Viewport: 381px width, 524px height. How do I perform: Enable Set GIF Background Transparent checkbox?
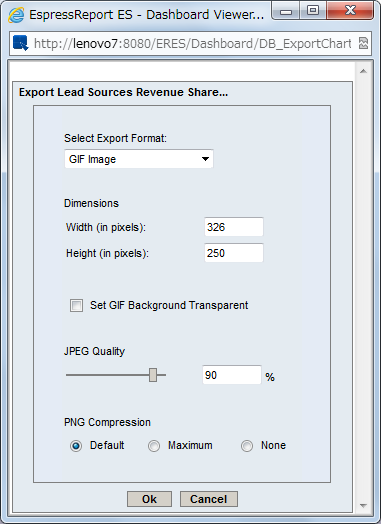(x=76, y=305)
